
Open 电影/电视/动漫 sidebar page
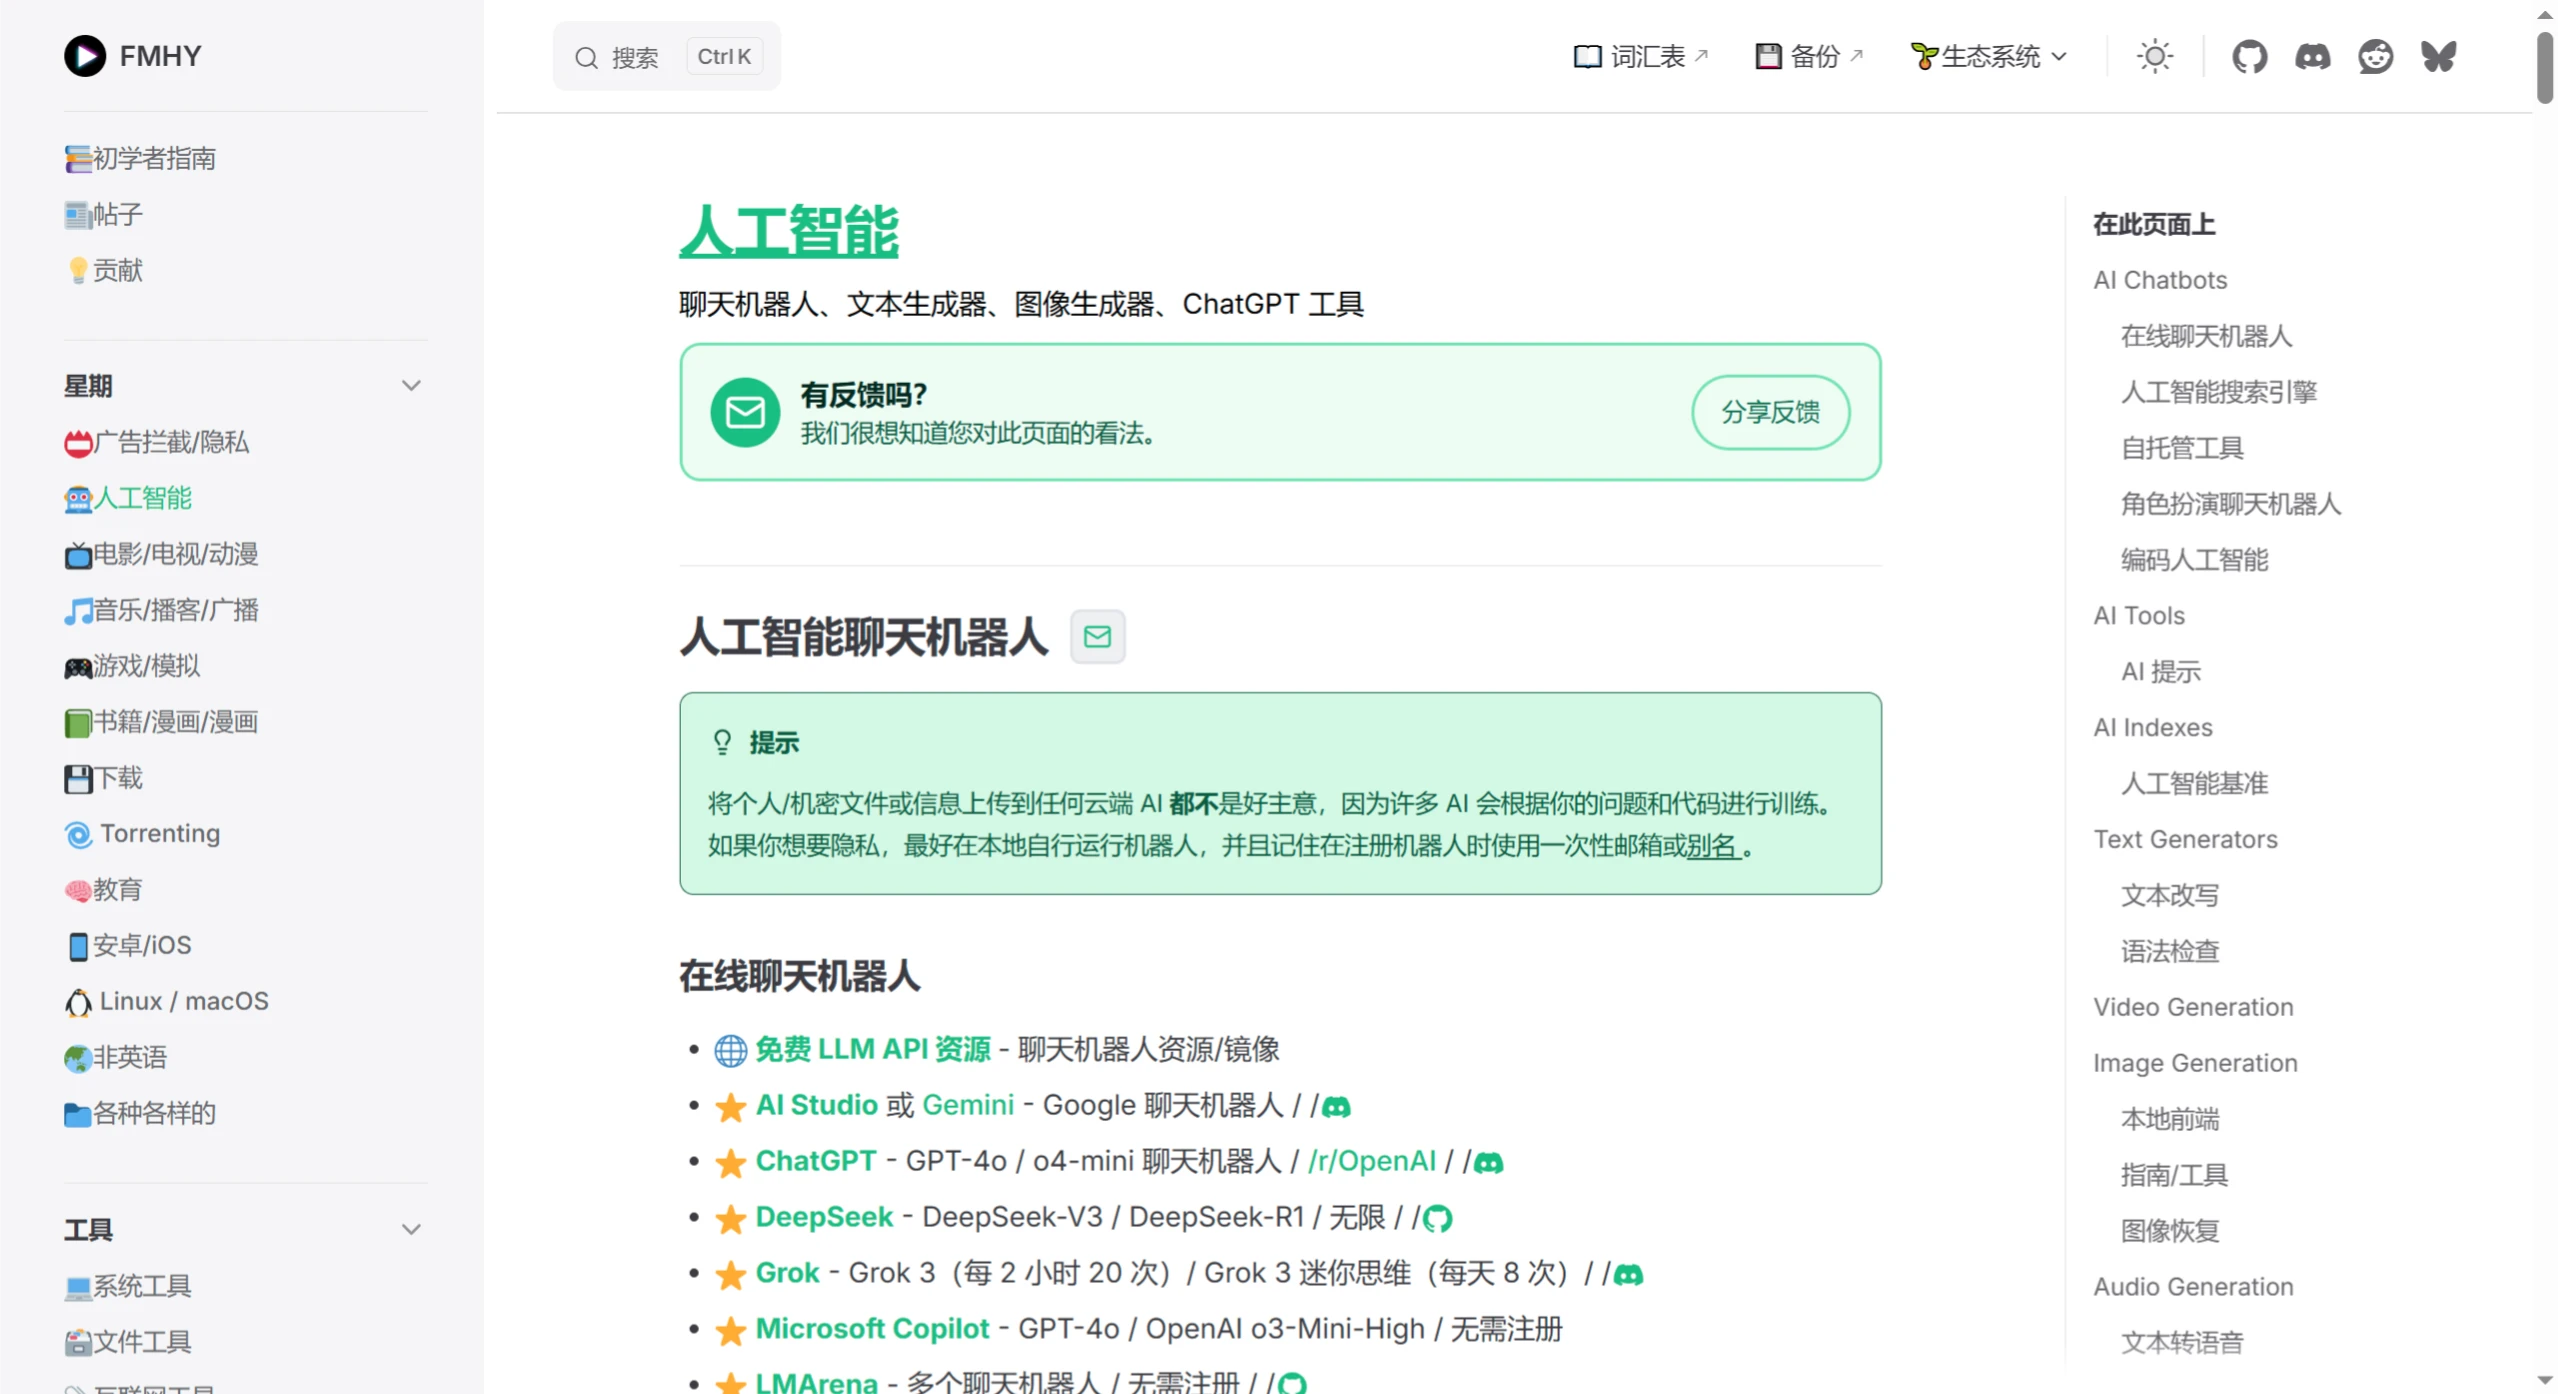161,554
